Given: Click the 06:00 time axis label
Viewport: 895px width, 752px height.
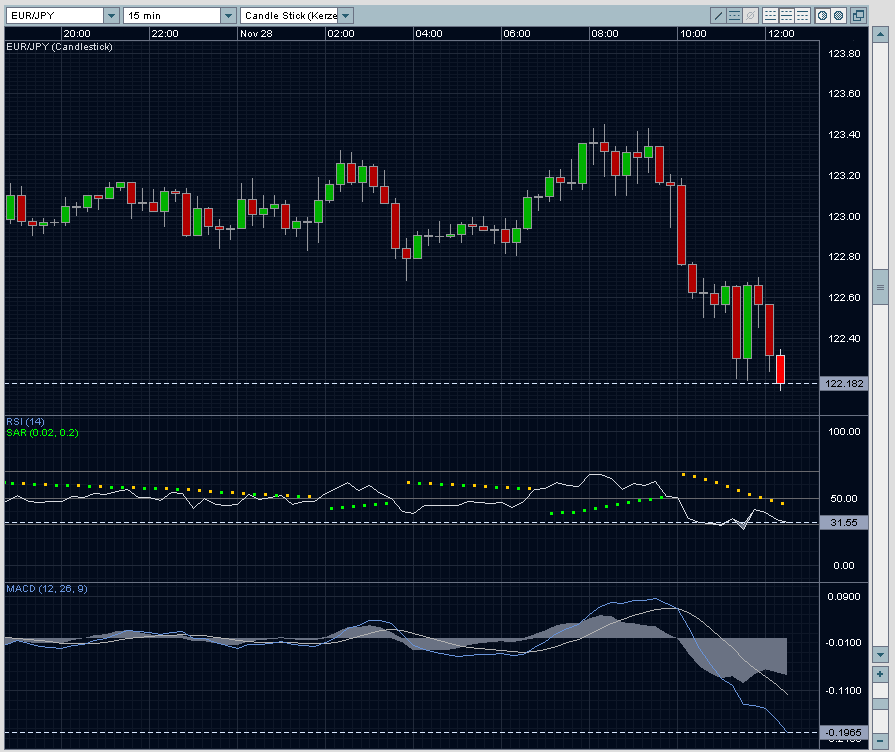Looking at the screenshot, I should [517, 34].
